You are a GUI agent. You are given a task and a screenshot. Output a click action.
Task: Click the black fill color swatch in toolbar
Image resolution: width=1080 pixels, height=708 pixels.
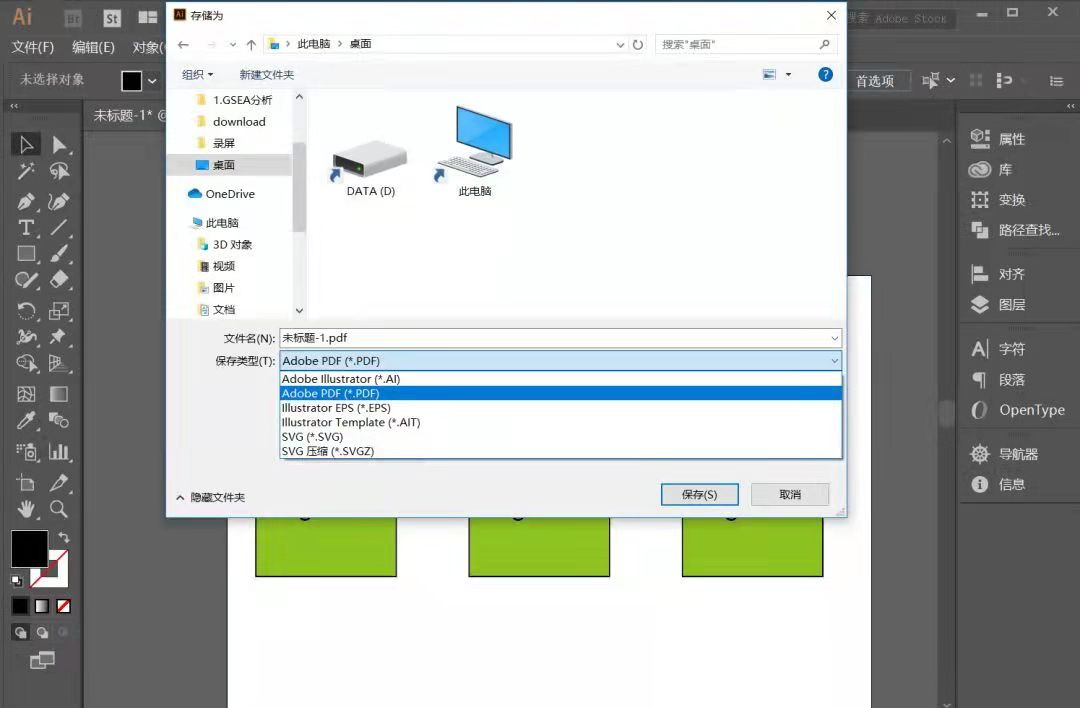pos(28,548)
